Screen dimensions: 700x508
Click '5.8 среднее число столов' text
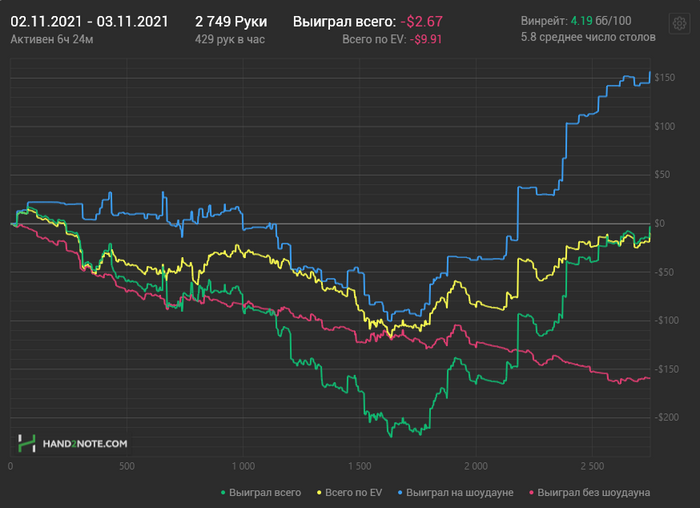[588, 37]
